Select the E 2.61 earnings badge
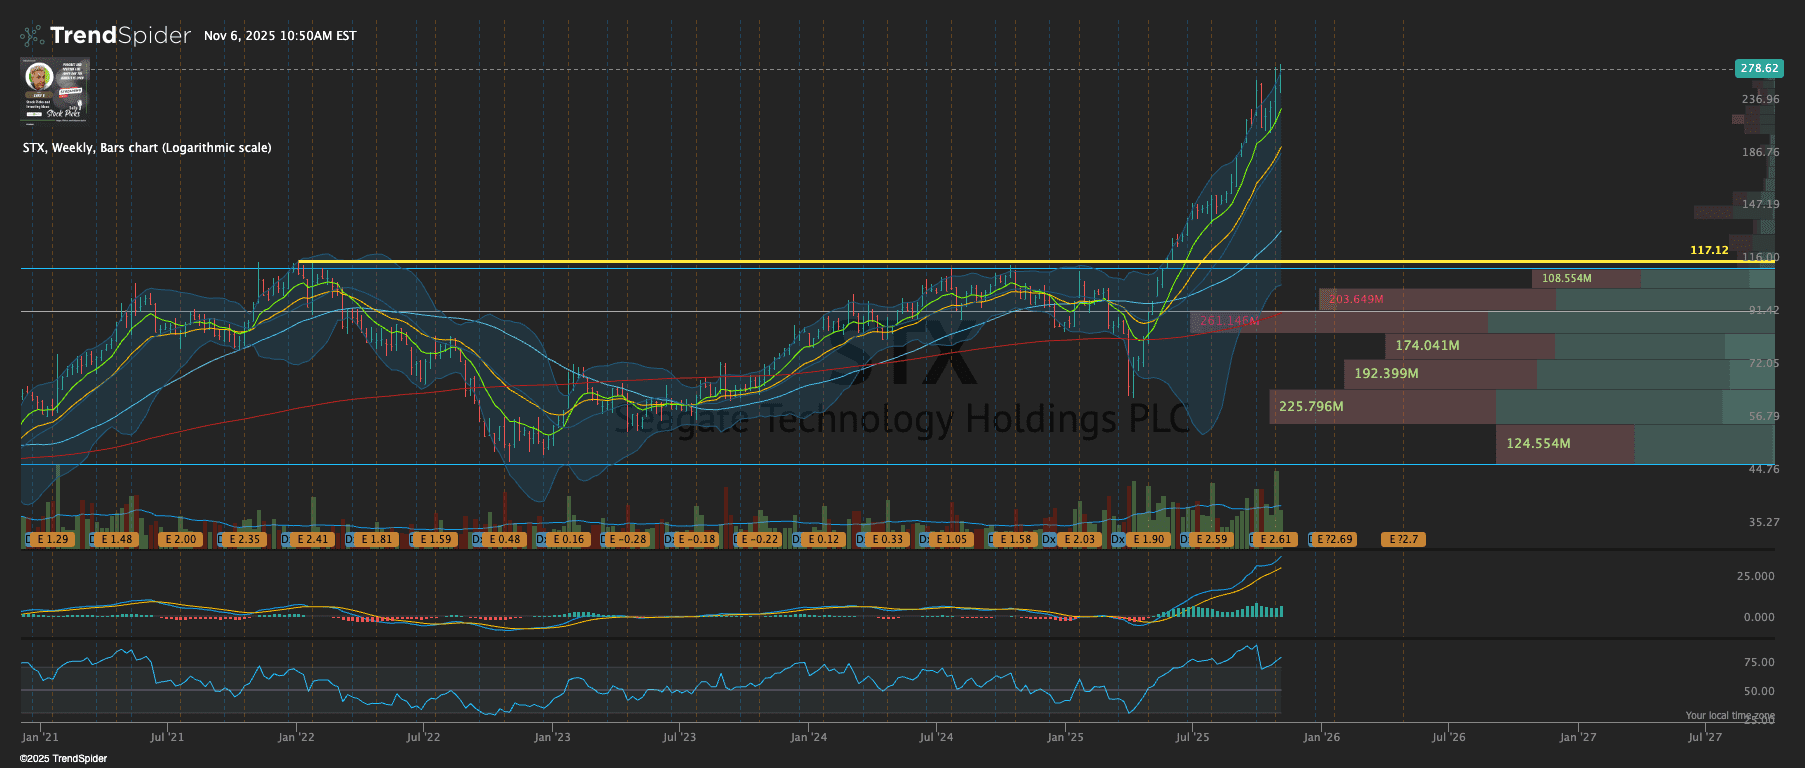Viewport: 1805px width, 768px height. [1275, 539]
